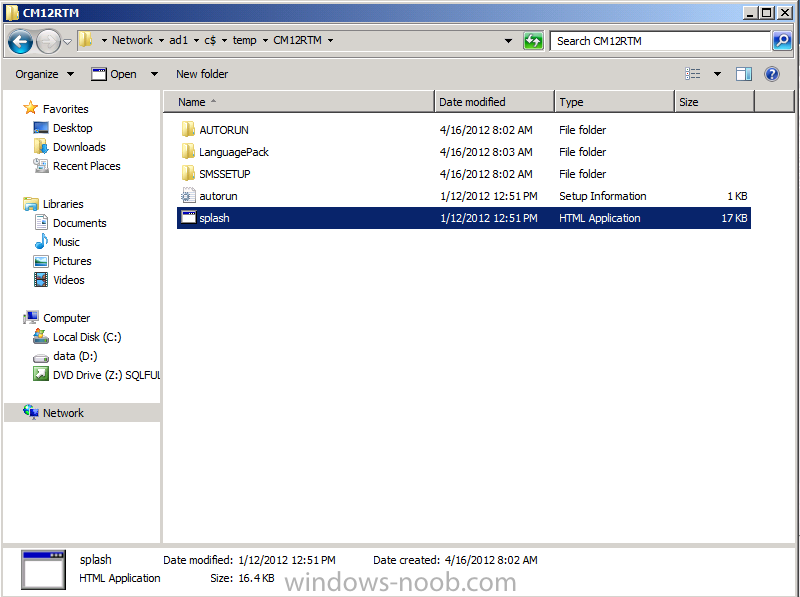Click the Videos library film icon
800x597 pixels.
tap(41, 280)
